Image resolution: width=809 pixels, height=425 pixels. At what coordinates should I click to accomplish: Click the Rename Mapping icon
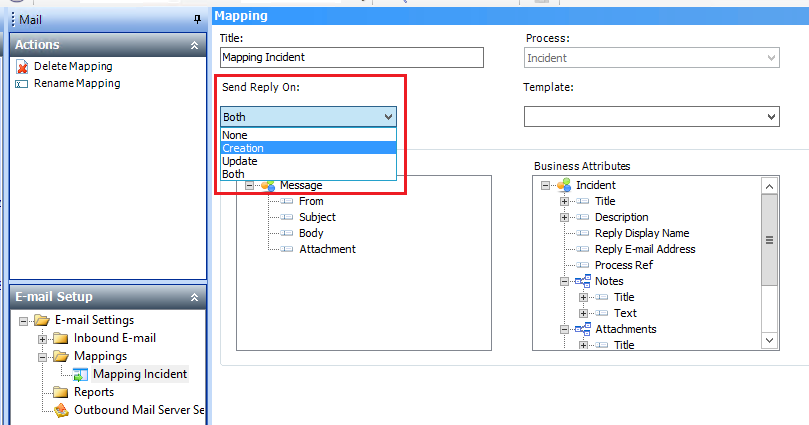pyautogui.click(x=22, y=84)
